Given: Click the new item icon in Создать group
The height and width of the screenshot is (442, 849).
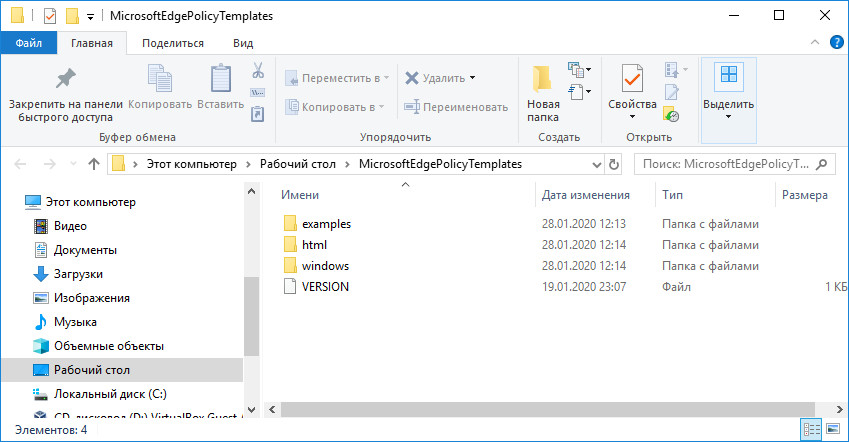Looking at the screenshot, I should point(576,69).
